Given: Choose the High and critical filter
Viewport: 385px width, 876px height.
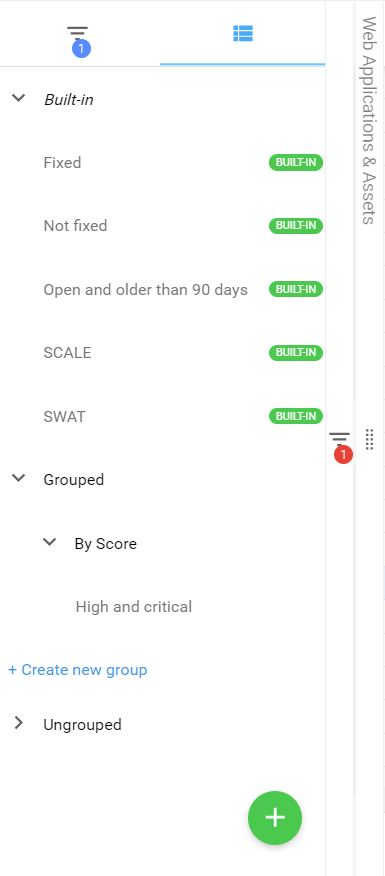Looking at the screenshot, I should [134, 607].
